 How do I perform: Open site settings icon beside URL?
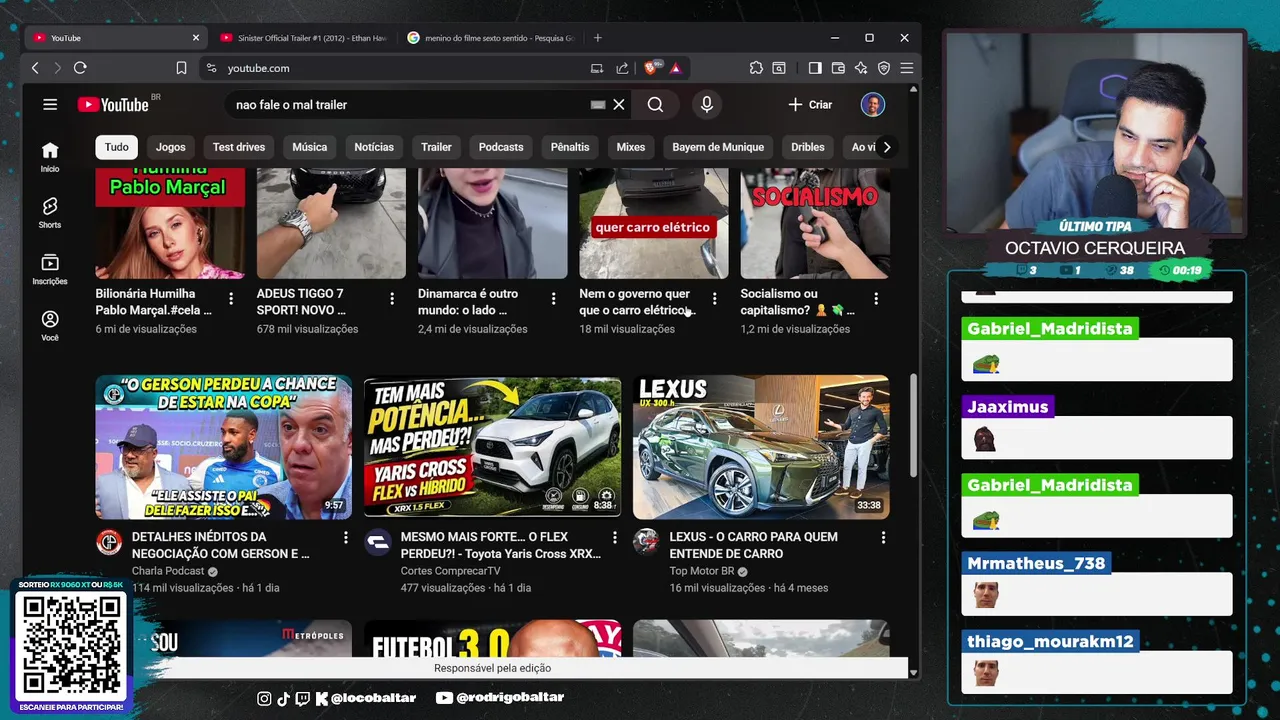point(210,68)
